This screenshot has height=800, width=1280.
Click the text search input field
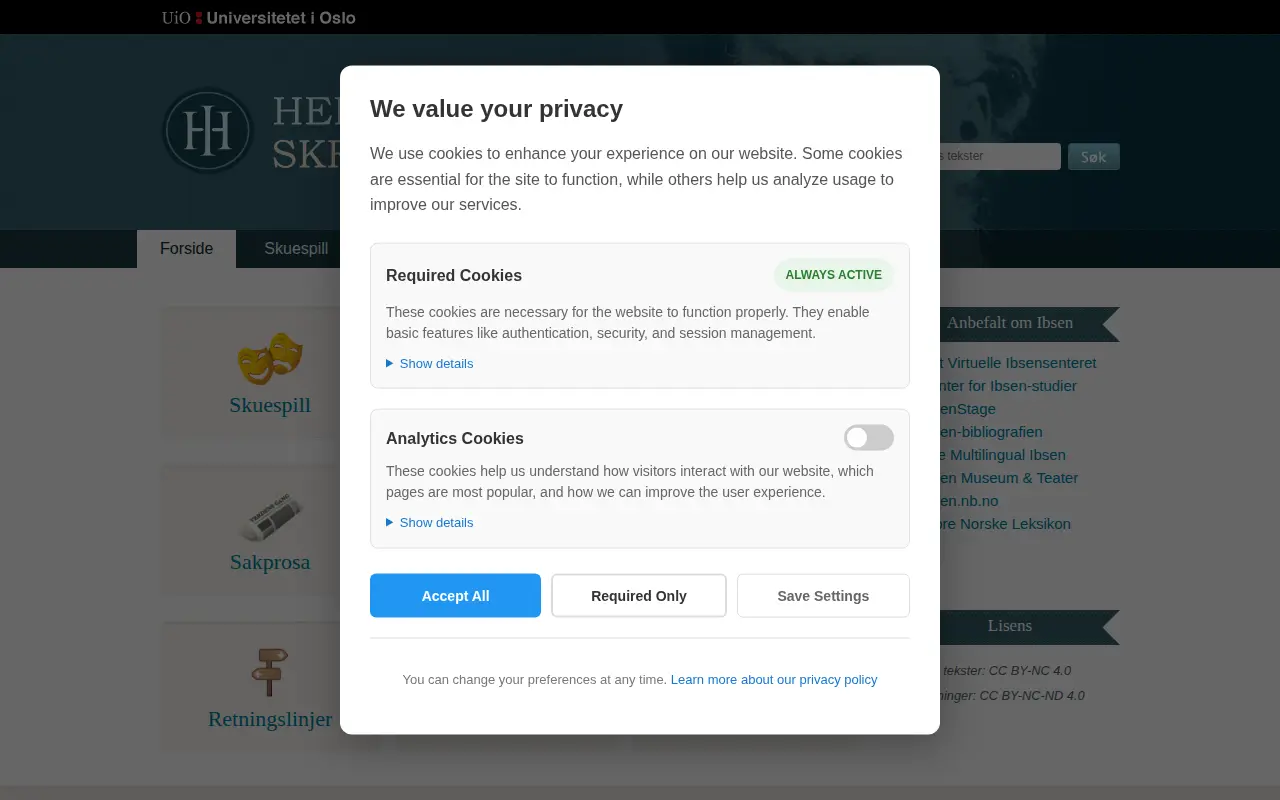pyautogui.click(x=1000, y=156)
